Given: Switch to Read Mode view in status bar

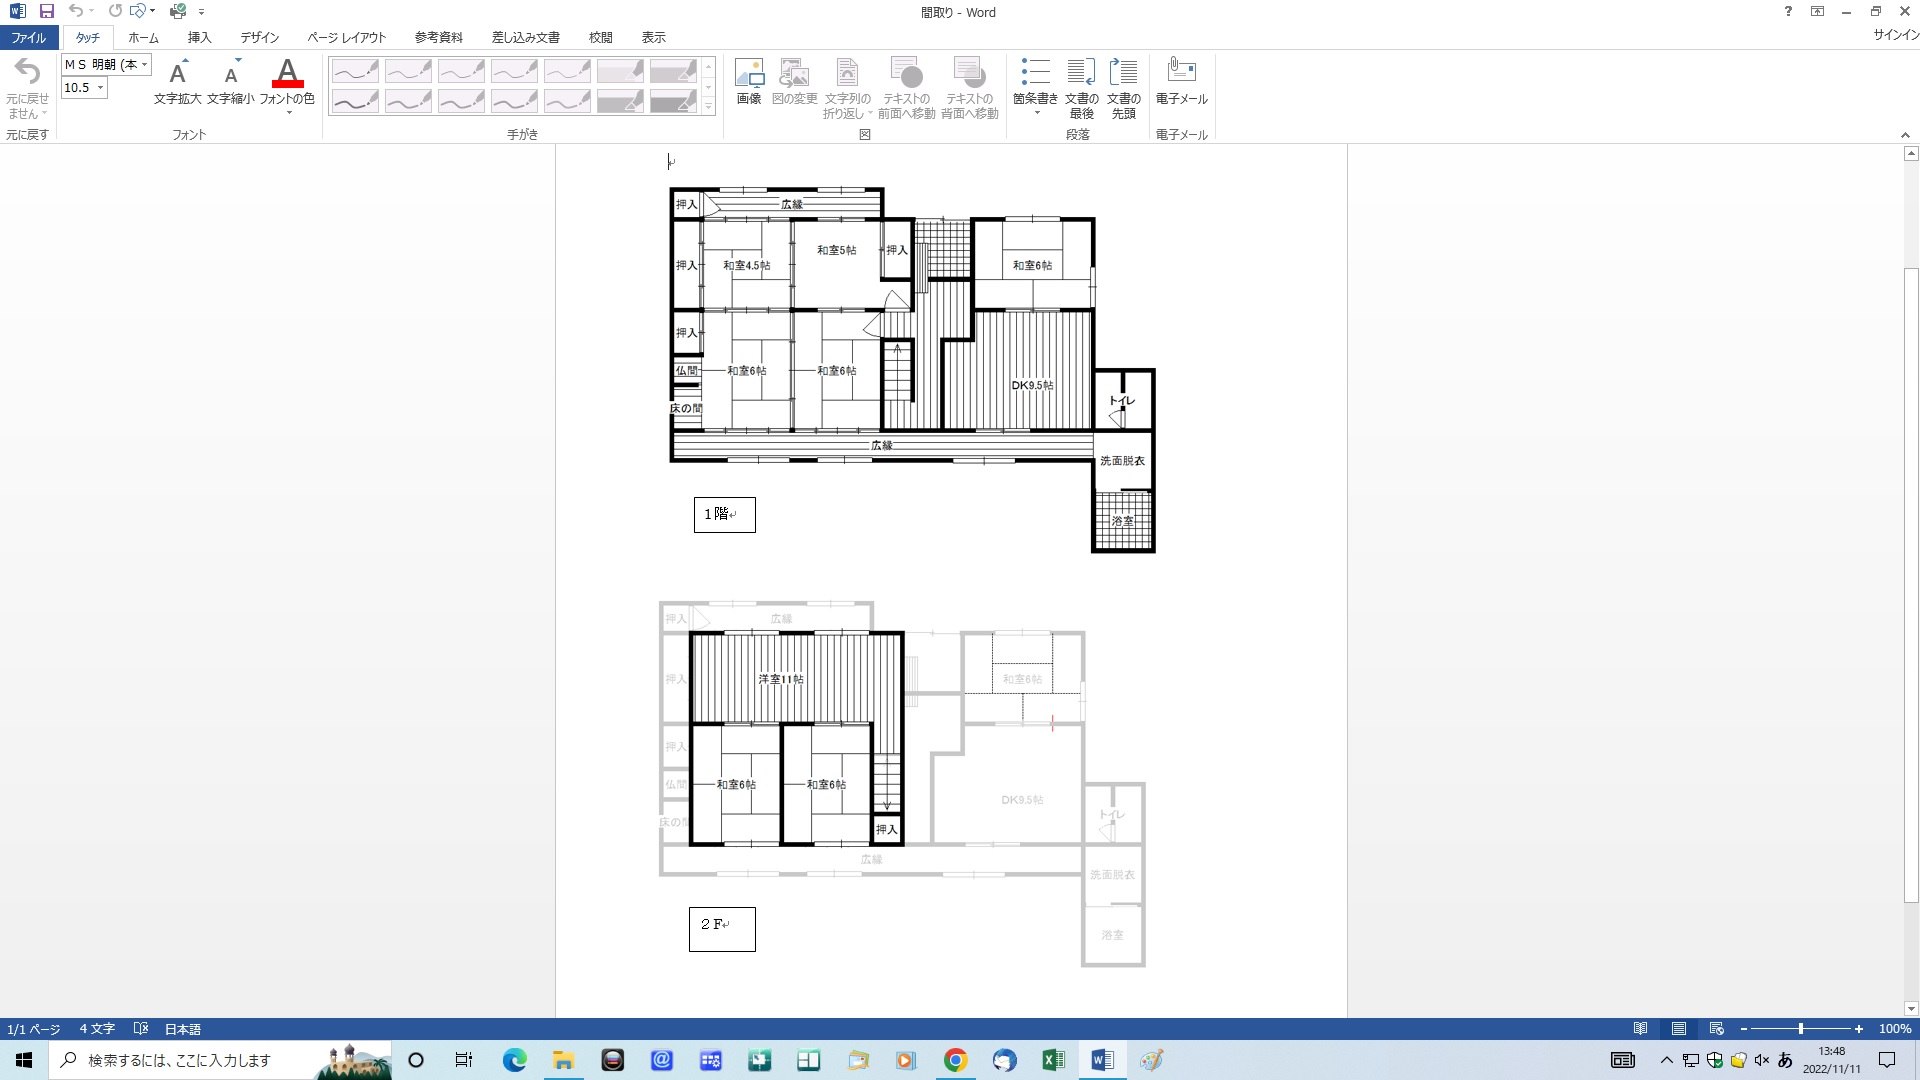Looking at the screenshot, I should [1640, 1029].
